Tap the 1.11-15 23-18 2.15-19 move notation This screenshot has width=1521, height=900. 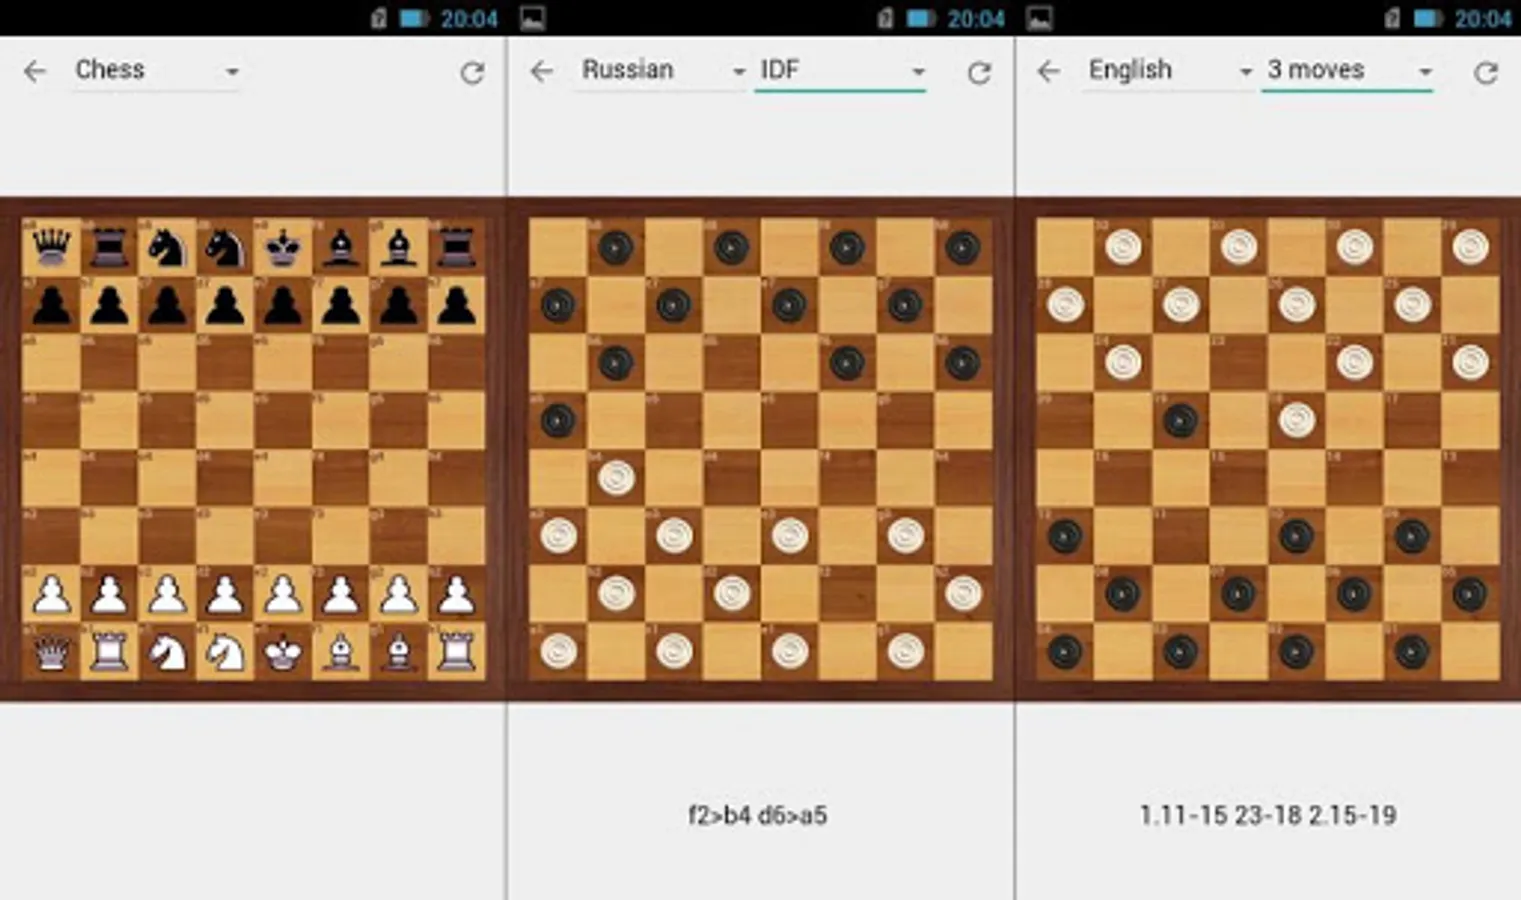click(1267, 816)
